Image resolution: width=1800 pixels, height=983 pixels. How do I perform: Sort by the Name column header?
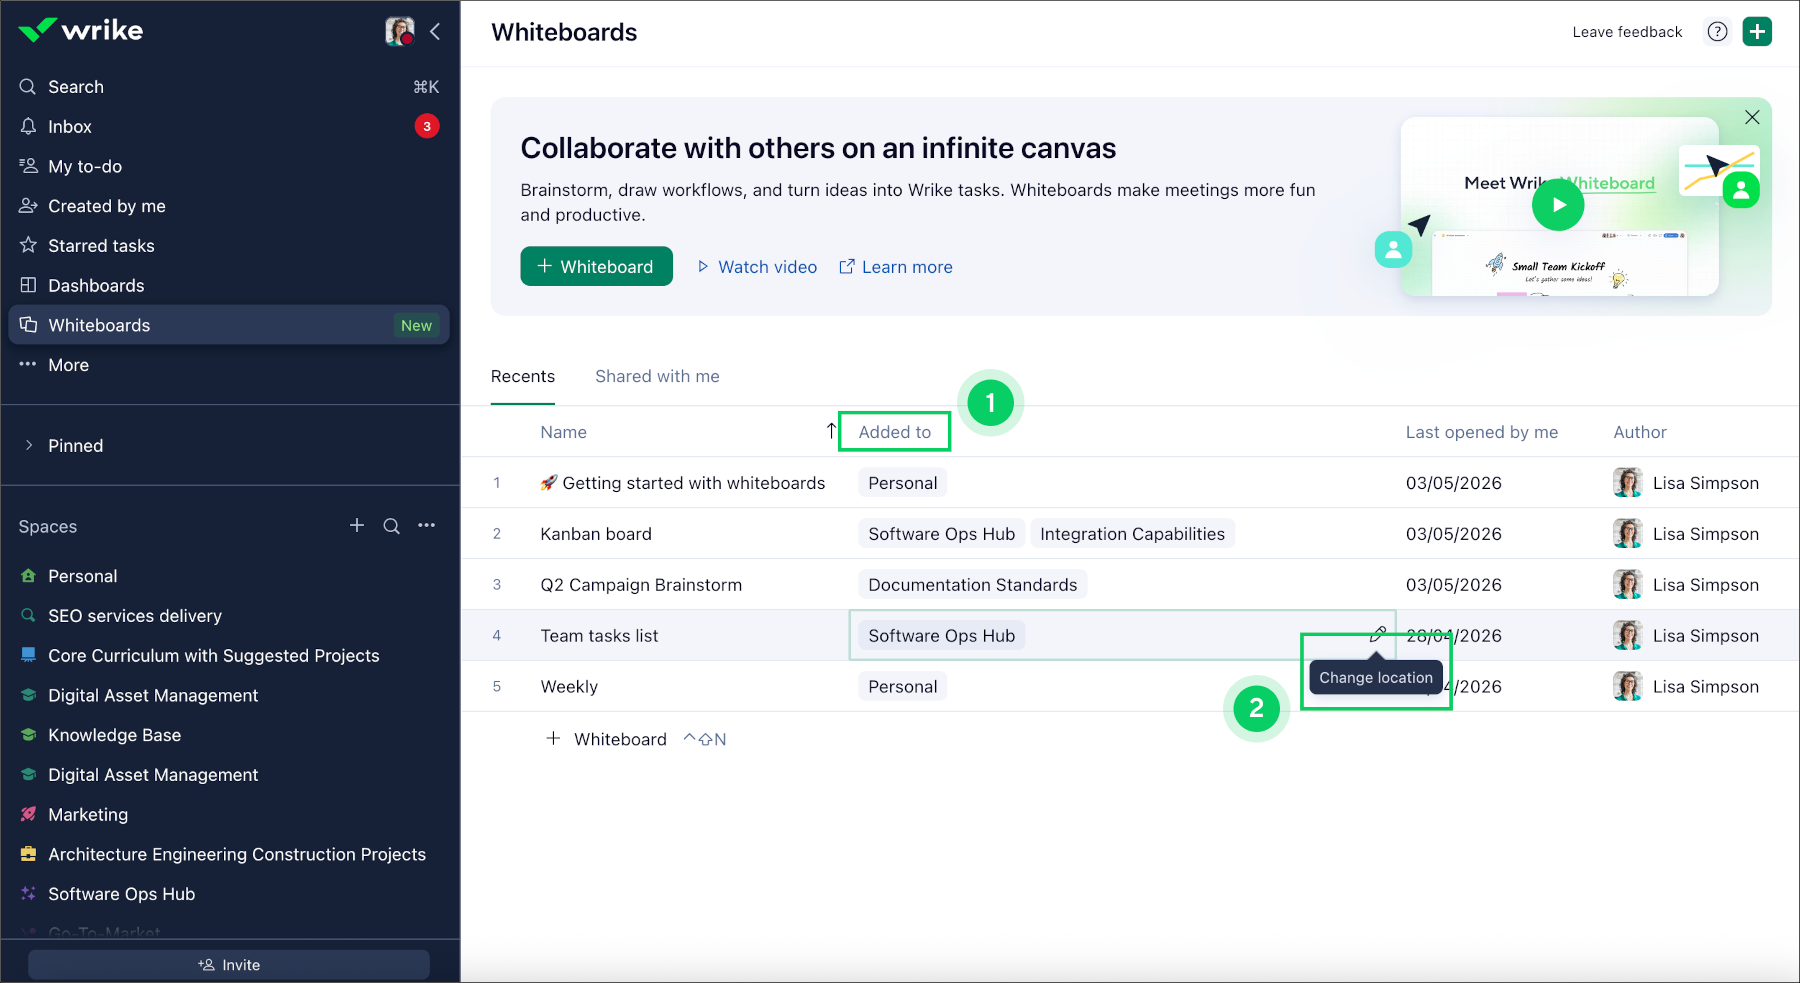pyautogui.click(x=564, y=432)
